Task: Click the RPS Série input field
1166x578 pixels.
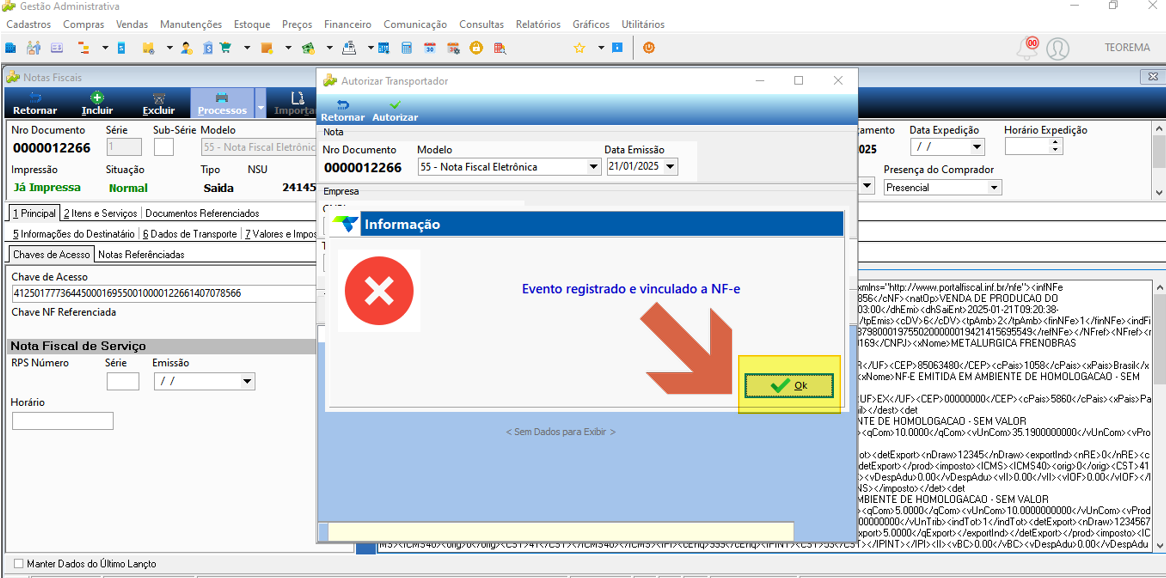Action: click(x=123, y=382)
